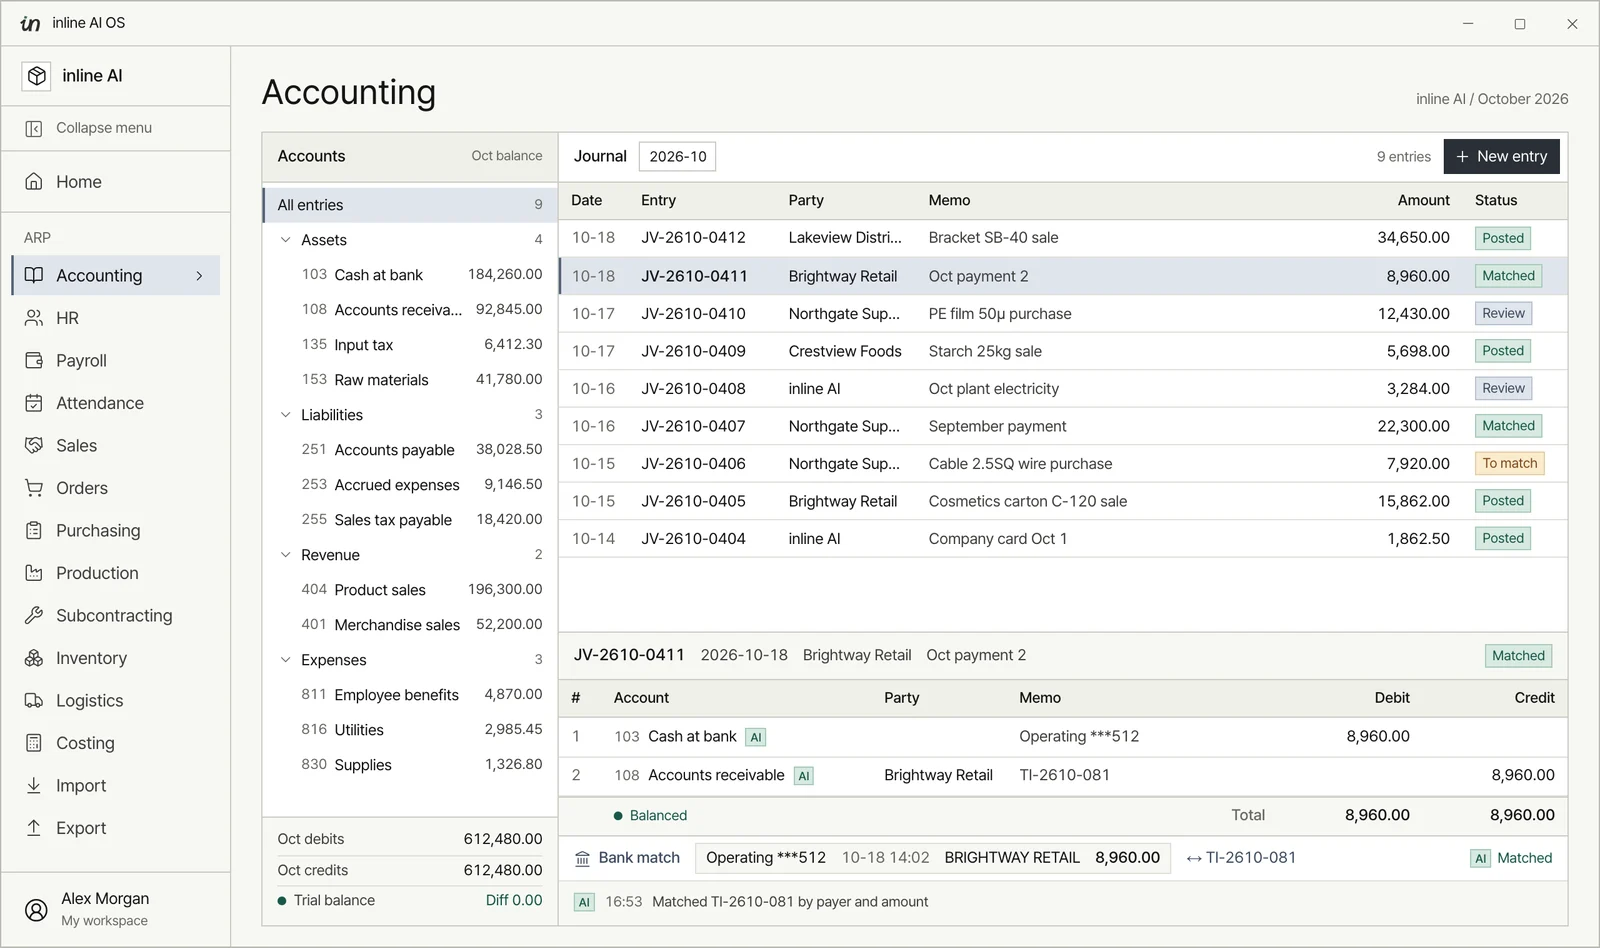Click the Orders cart icon
Viewport: 1600px width, 948px height.
pyautogui.click(x=34, y=488)
